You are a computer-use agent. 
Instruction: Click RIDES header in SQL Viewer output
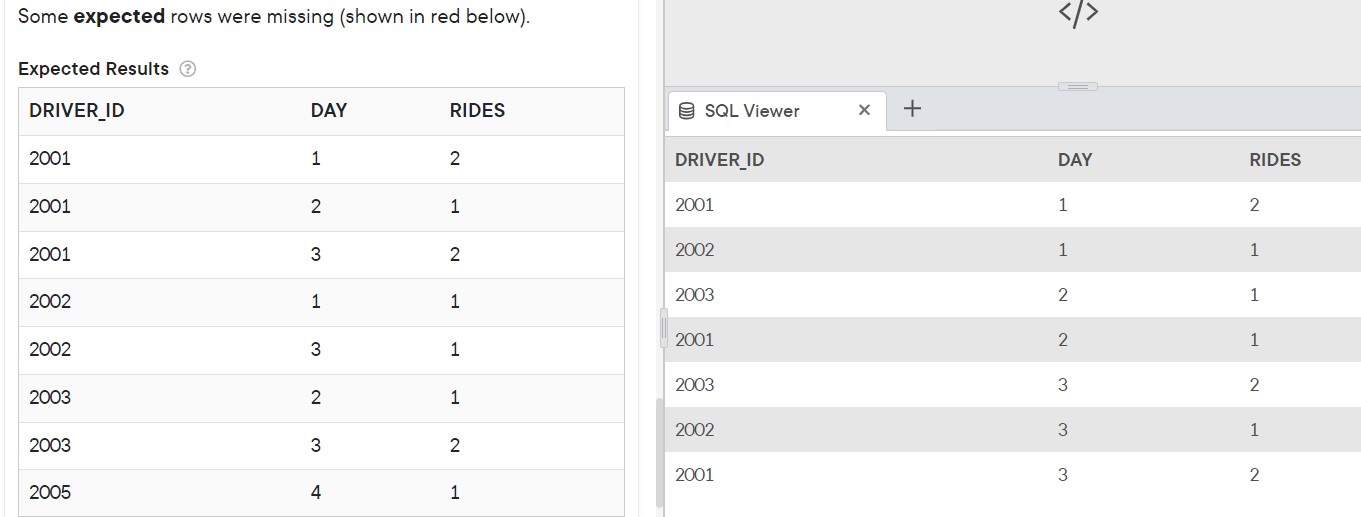pyautogui.click(x=1275, y=159)
